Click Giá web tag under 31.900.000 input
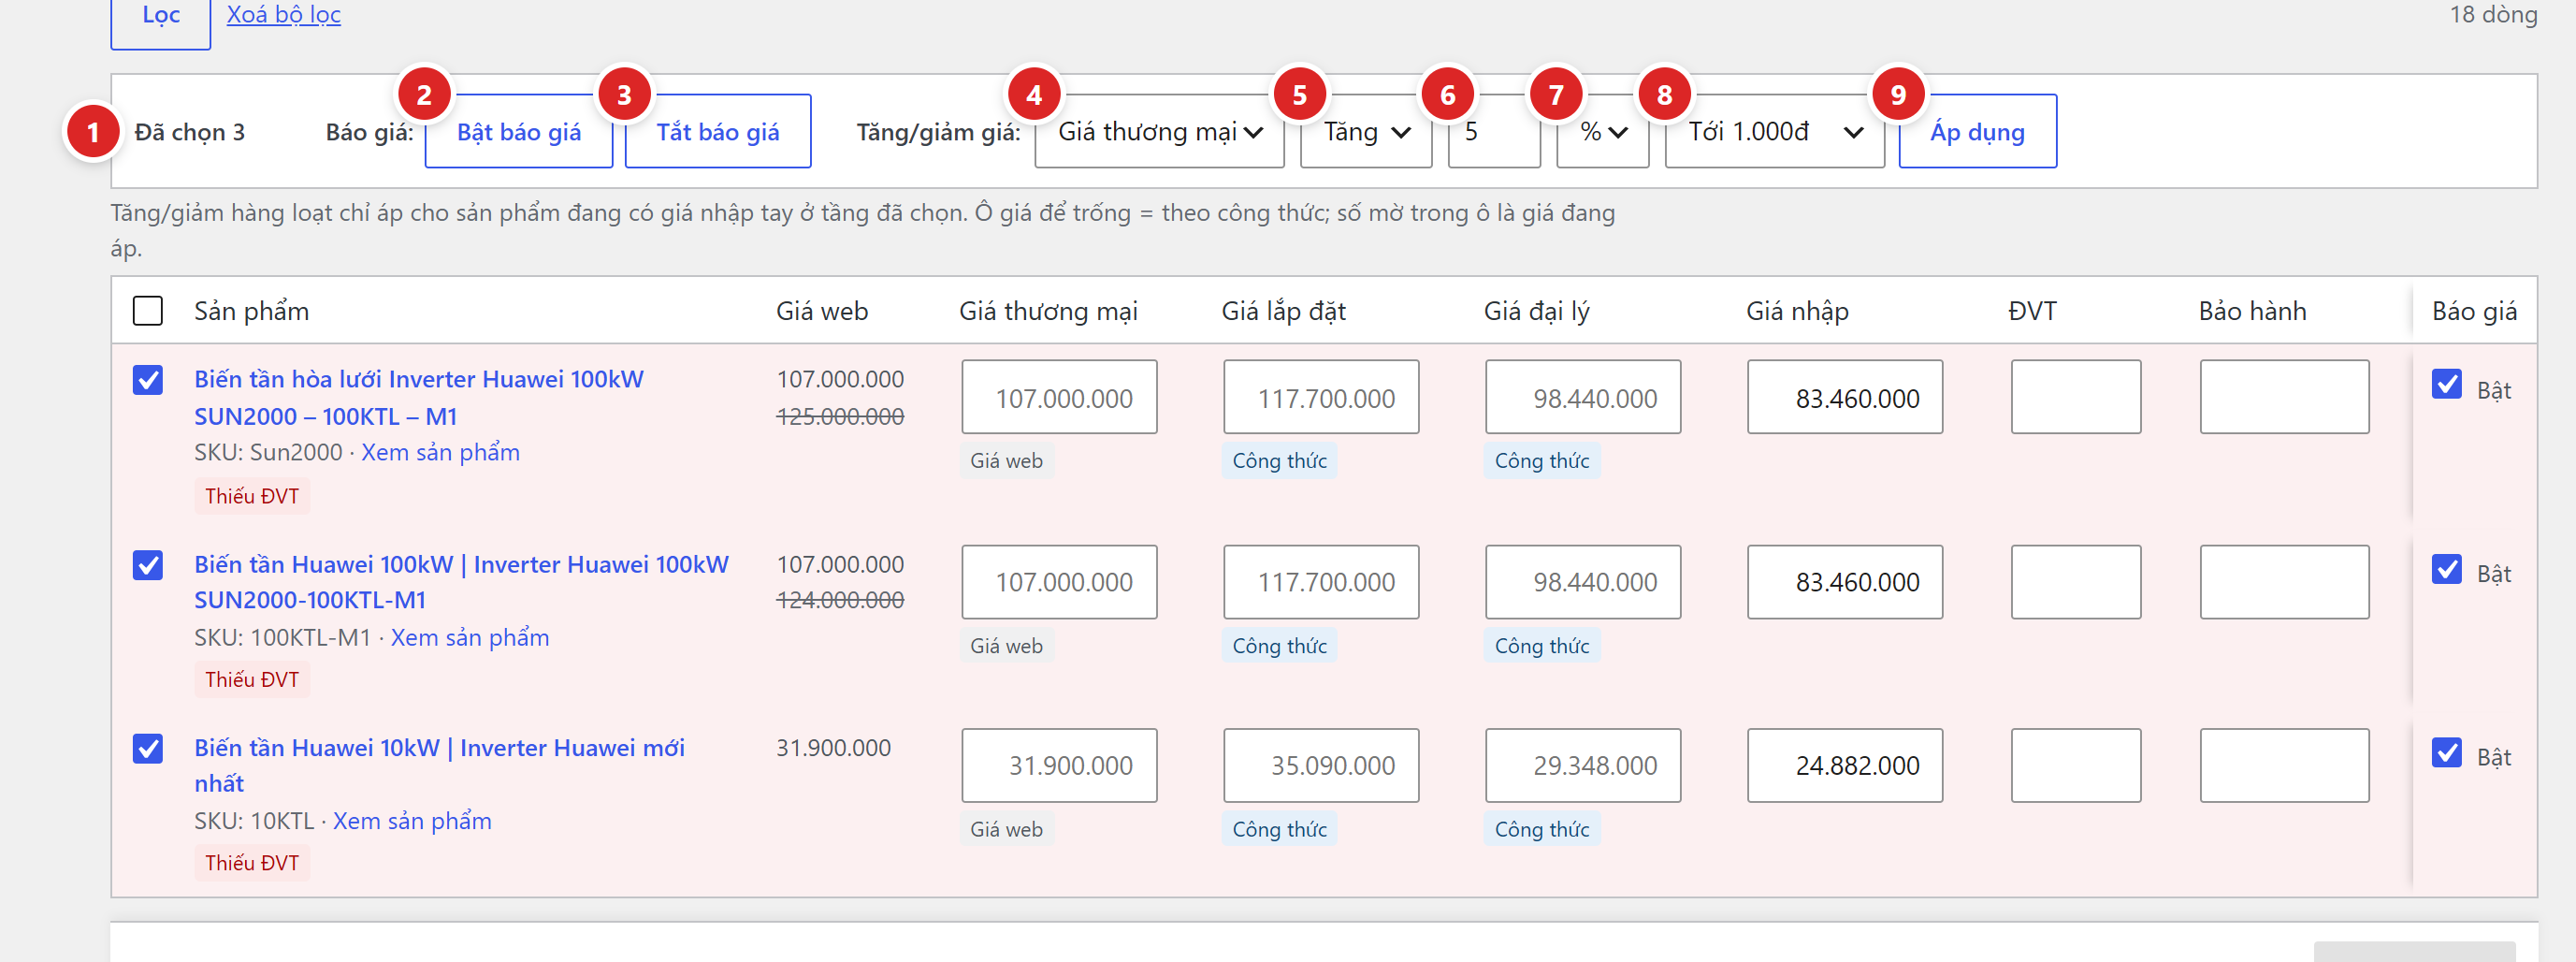 tap(1007, 830)
